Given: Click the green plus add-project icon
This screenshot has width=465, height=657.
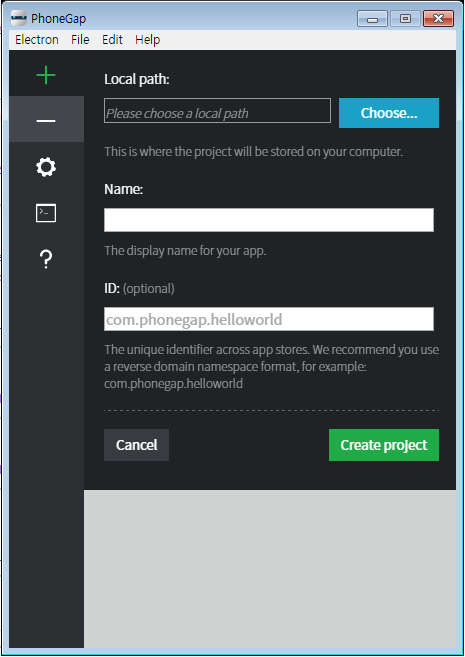Looking at the screenshot, I should pos(46,75).
